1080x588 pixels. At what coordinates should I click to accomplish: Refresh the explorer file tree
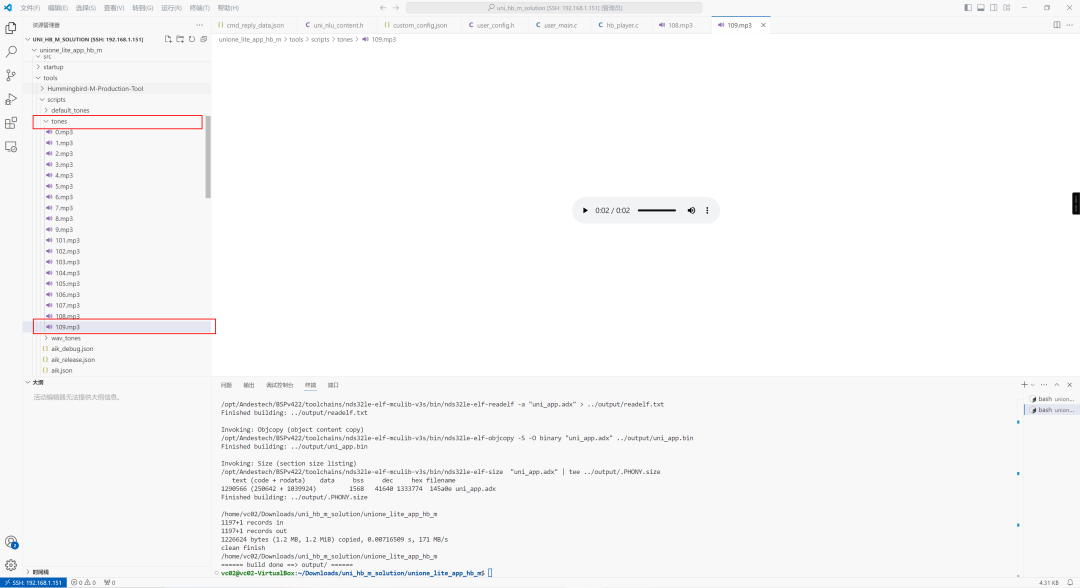click(x=191, y=39)
